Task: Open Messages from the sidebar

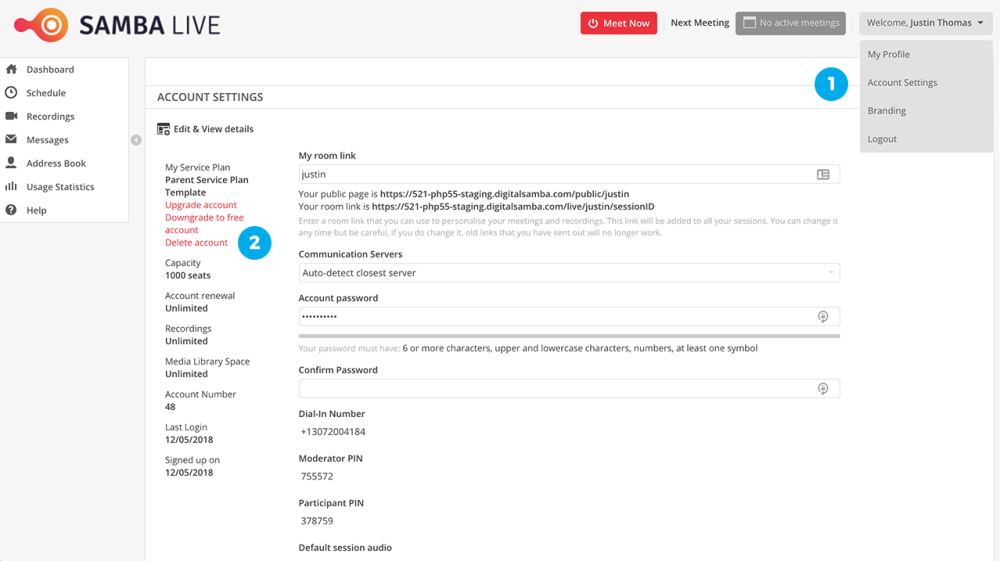Action: point(47,140)
